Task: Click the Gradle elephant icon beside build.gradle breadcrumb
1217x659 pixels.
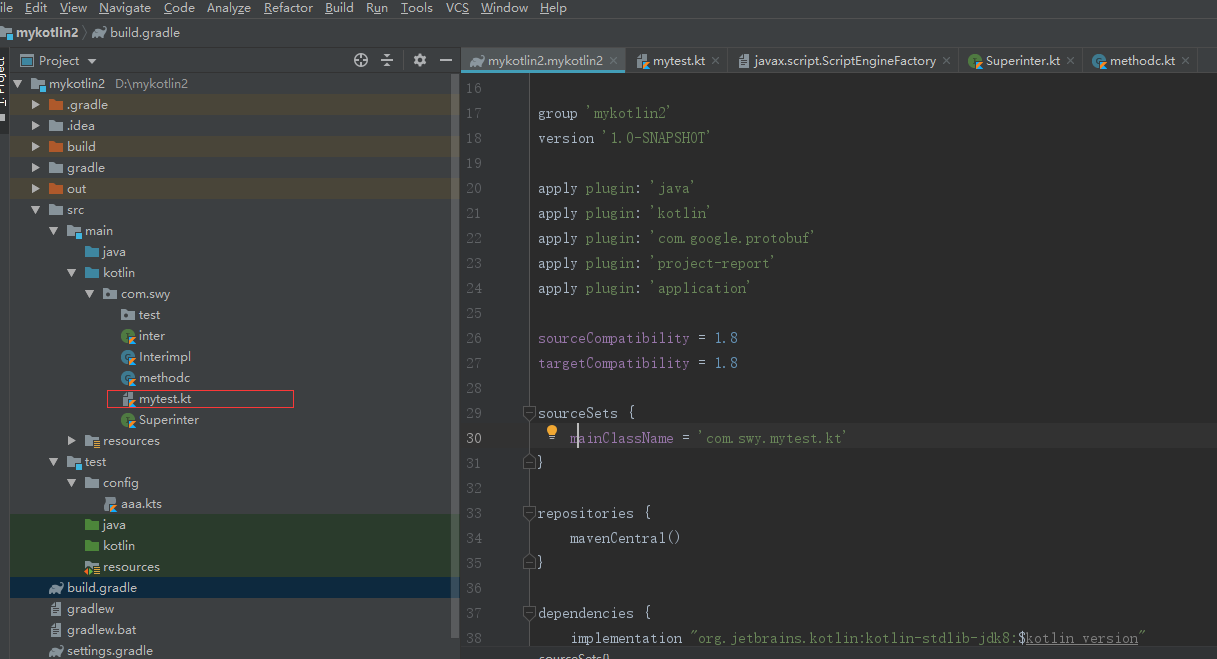Action: coord(99,31)
